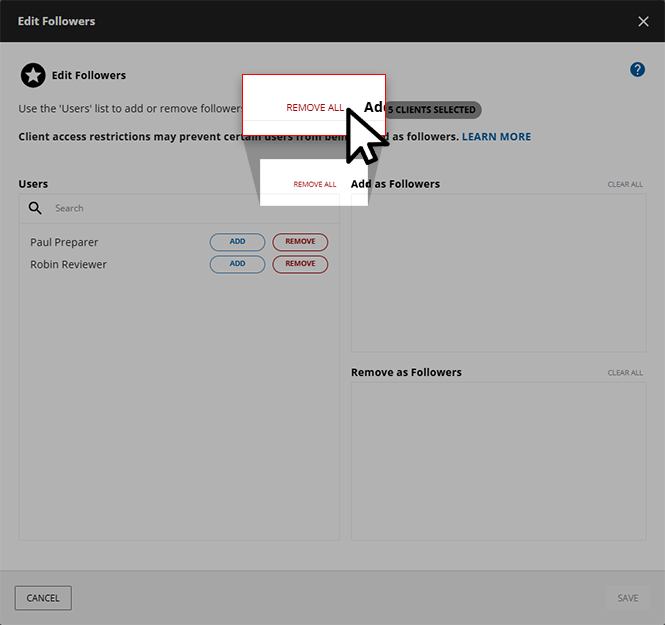Click the star Edit Followers icon
665x625 pixels.
pos(33,75)
